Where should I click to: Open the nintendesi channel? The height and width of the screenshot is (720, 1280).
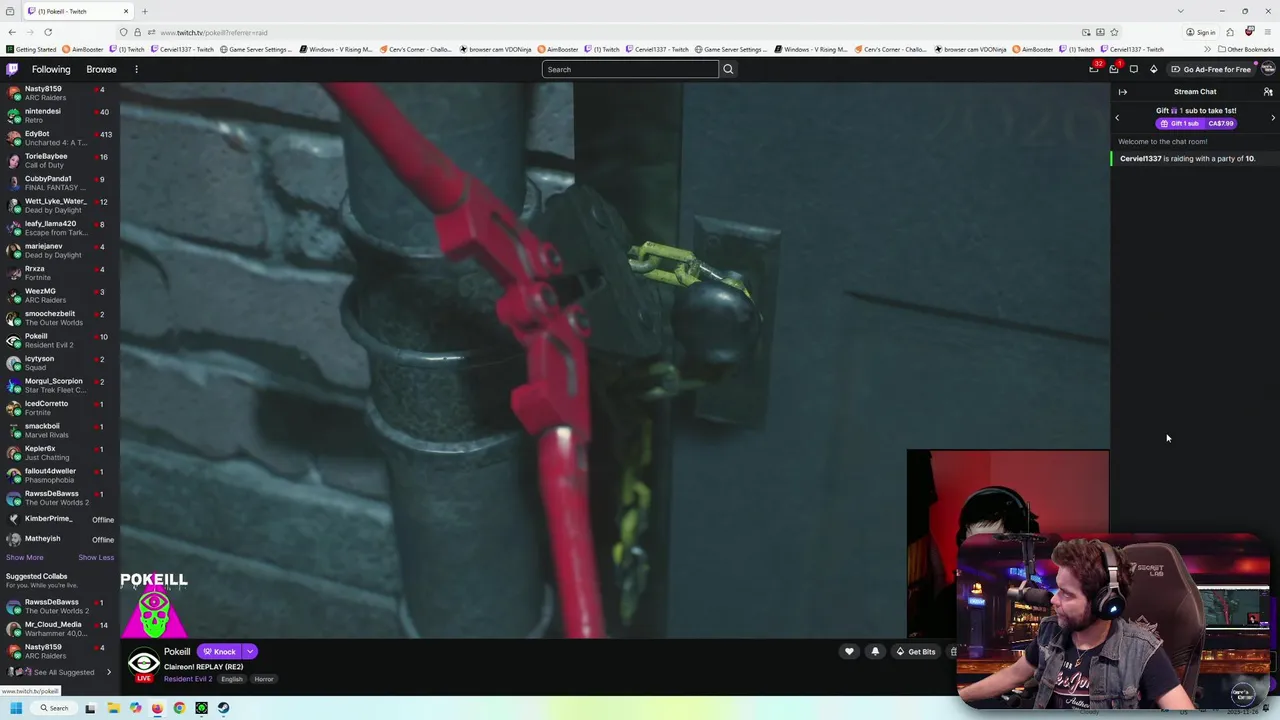(x=60, y=115)
